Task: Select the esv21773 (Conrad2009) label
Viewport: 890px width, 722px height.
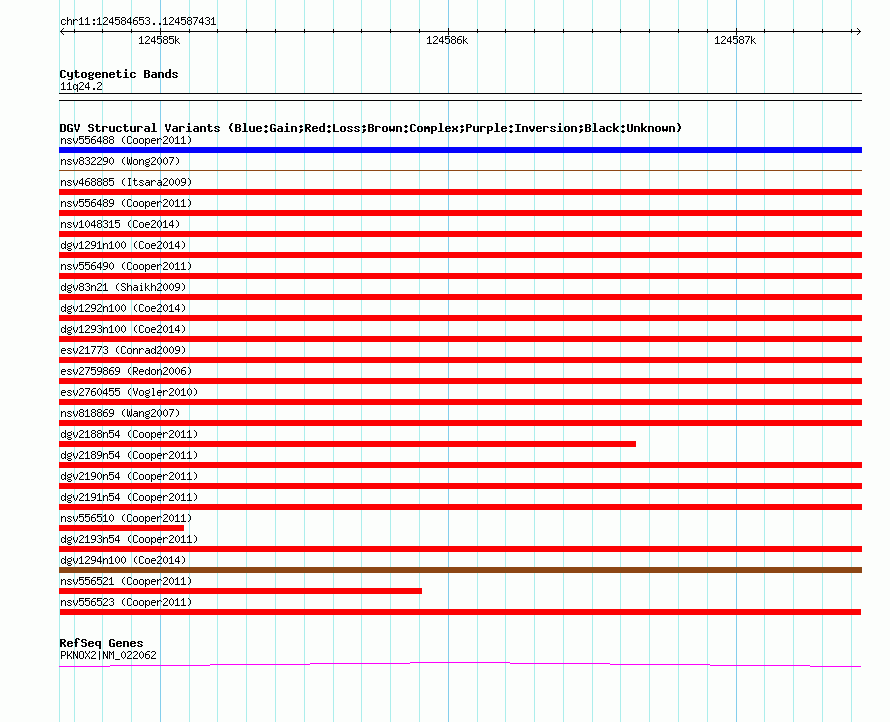Action: [123, 350]
